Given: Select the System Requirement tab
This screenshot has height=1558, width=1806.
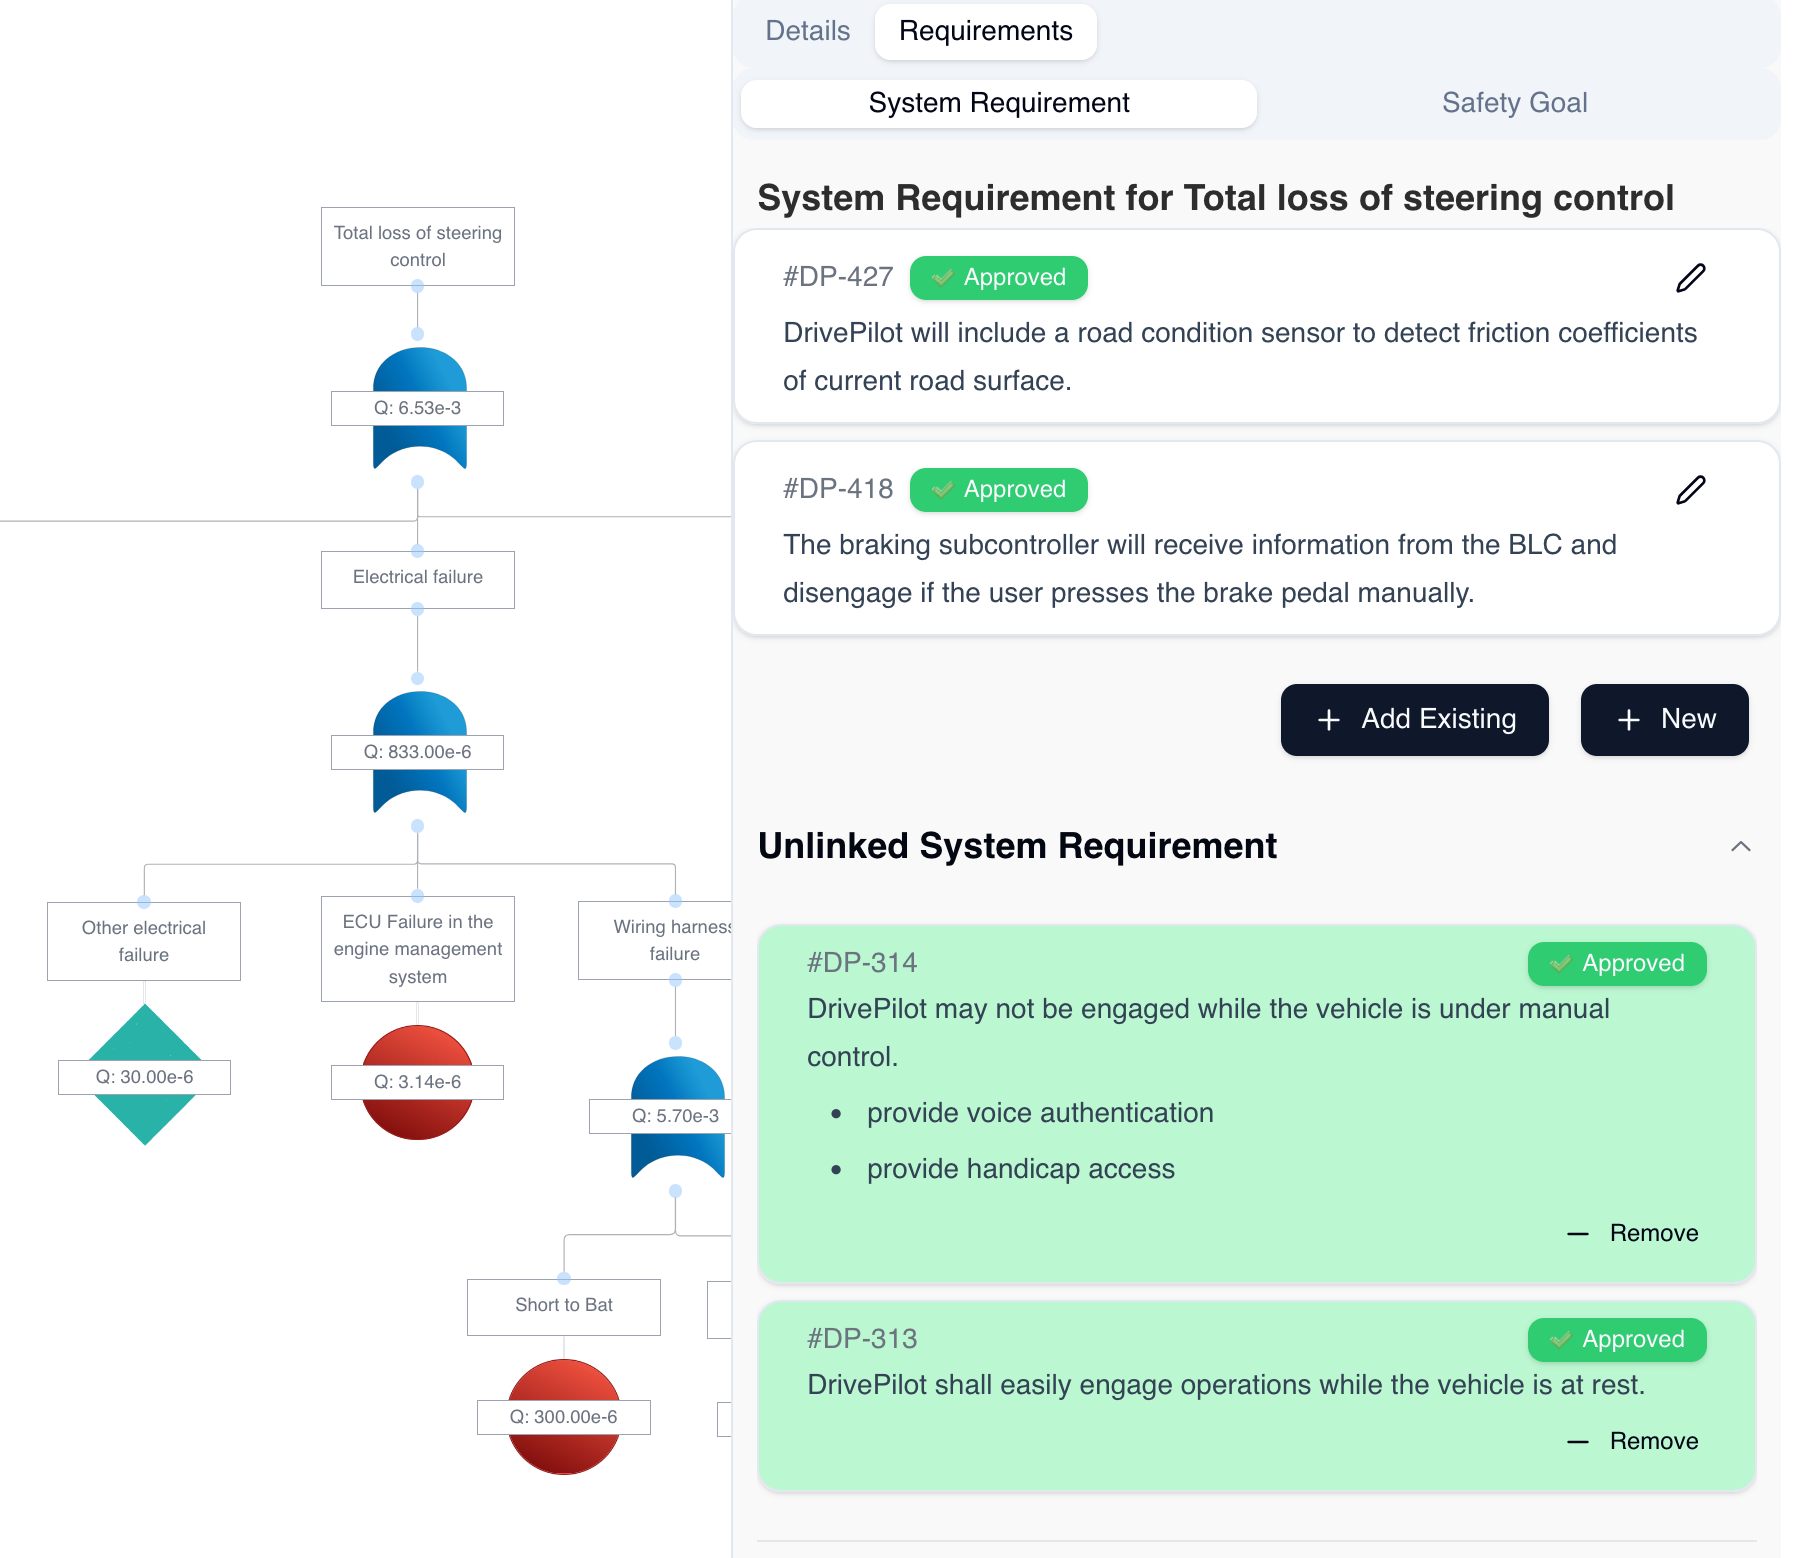Looking at the screenshot, I should click(x=998, y=103).
